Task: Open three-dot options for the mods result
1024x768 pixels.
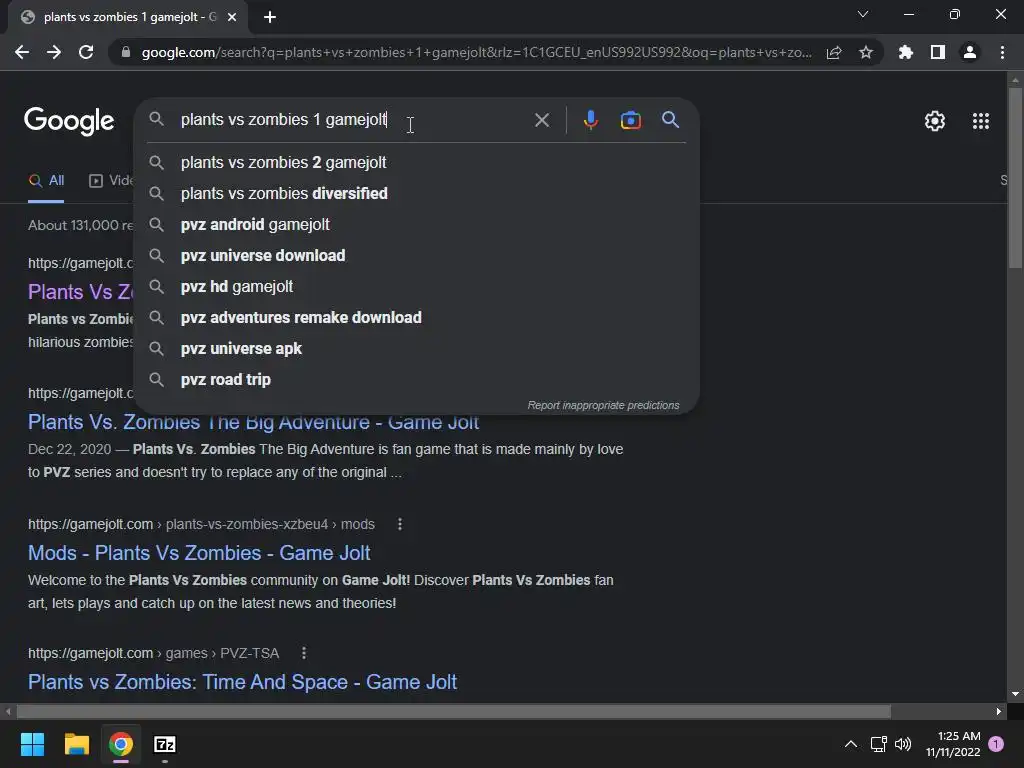Action: pos(400,524)
